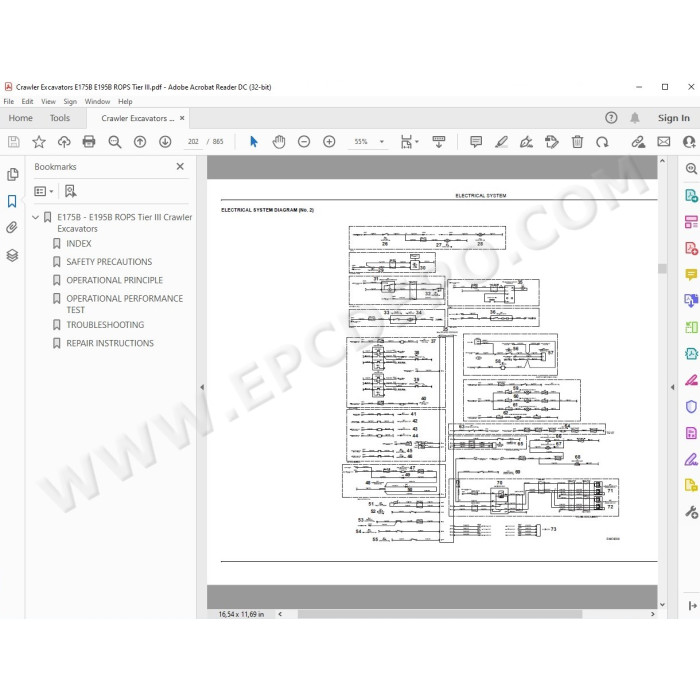The width and height of the screenshot is (700, 700).
Task: Zoom in with plus button
Action: 329,142
